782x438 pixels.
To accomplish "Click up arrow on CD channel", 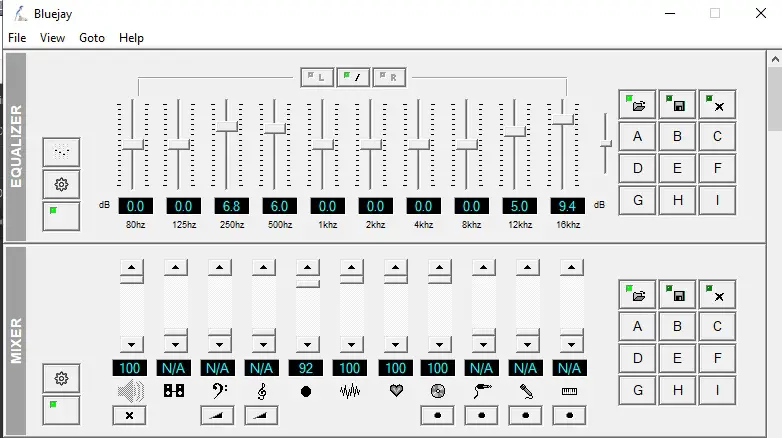I will [x=439, y=267].
